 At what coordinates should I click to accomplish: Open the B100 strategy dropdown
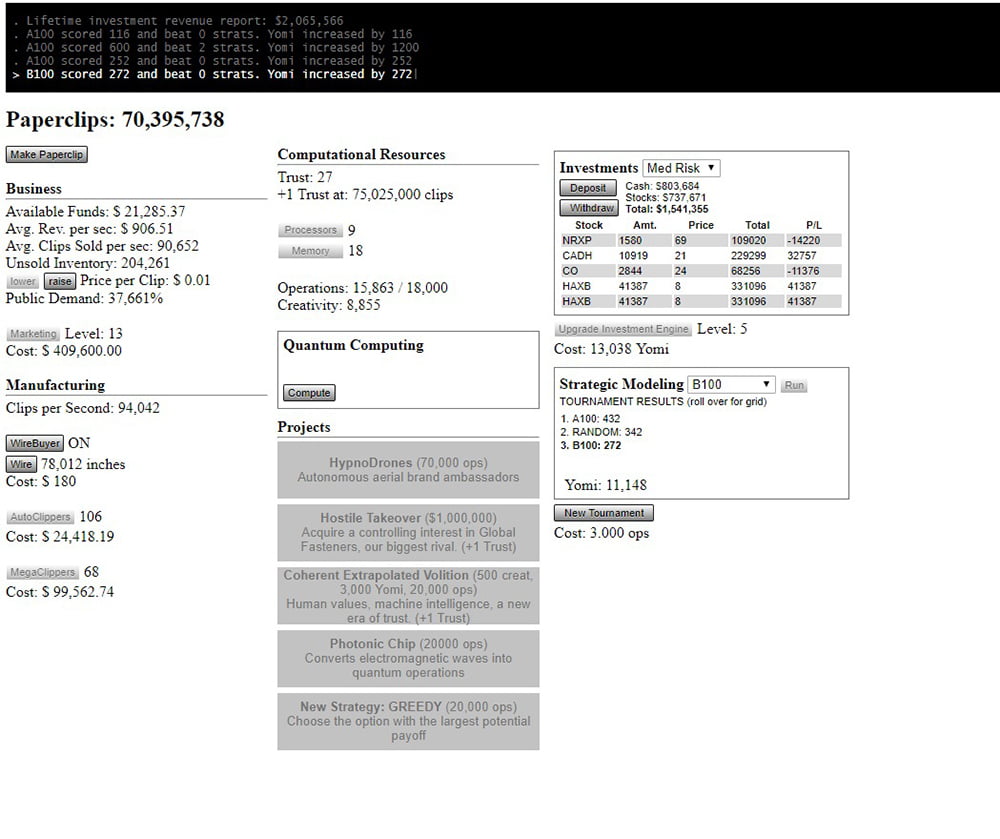pyautogui.click(x=731, y=385)
